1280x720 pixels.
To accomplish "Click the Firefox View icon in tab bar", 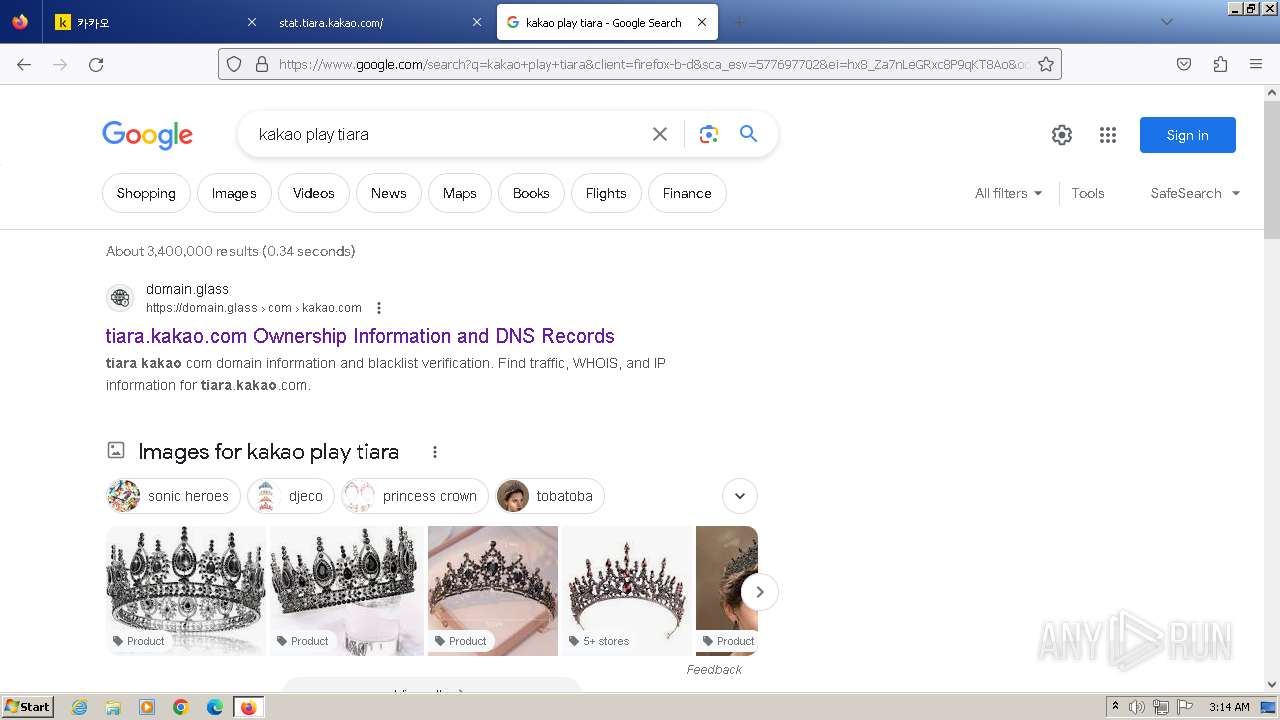I will tap(20, 22).
